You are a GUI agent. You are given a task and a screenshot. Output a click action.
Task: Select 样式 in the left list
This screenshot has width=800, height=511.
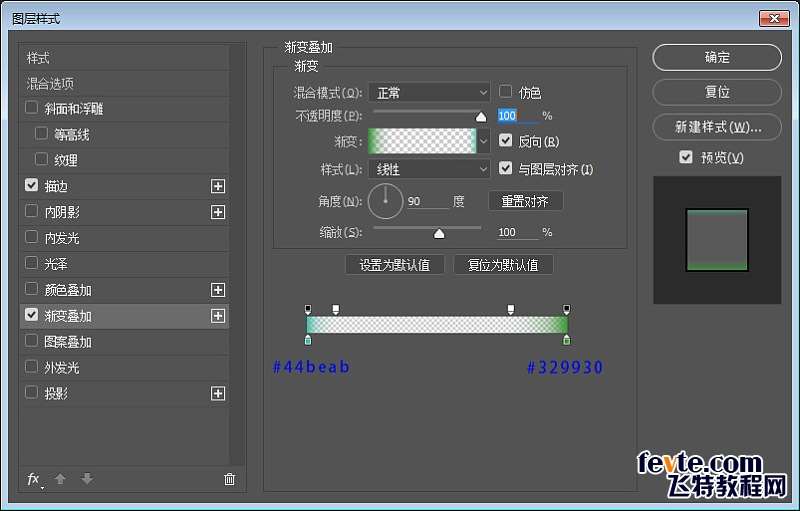124,58
